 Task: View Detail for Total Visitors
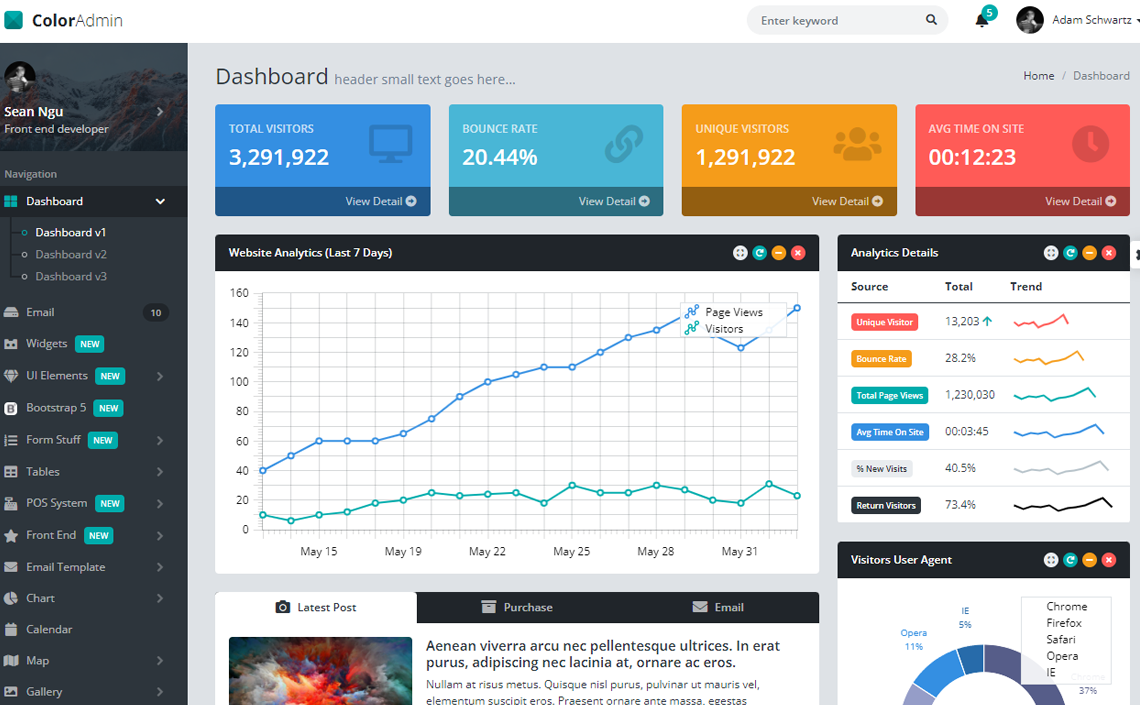tap(381, 201)
